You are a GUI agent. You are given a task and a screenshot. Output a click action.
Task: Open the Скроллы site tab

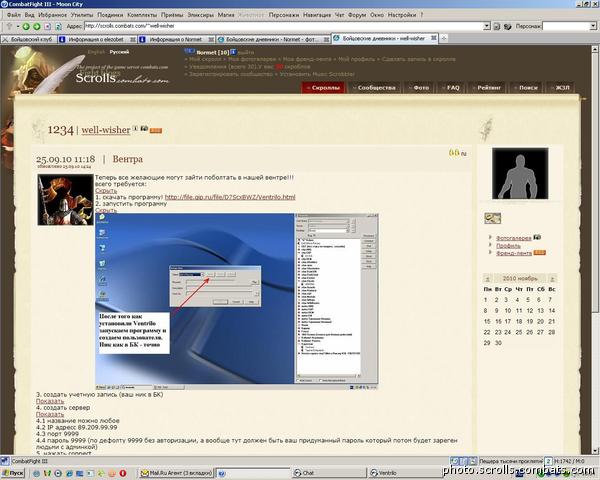323,88
